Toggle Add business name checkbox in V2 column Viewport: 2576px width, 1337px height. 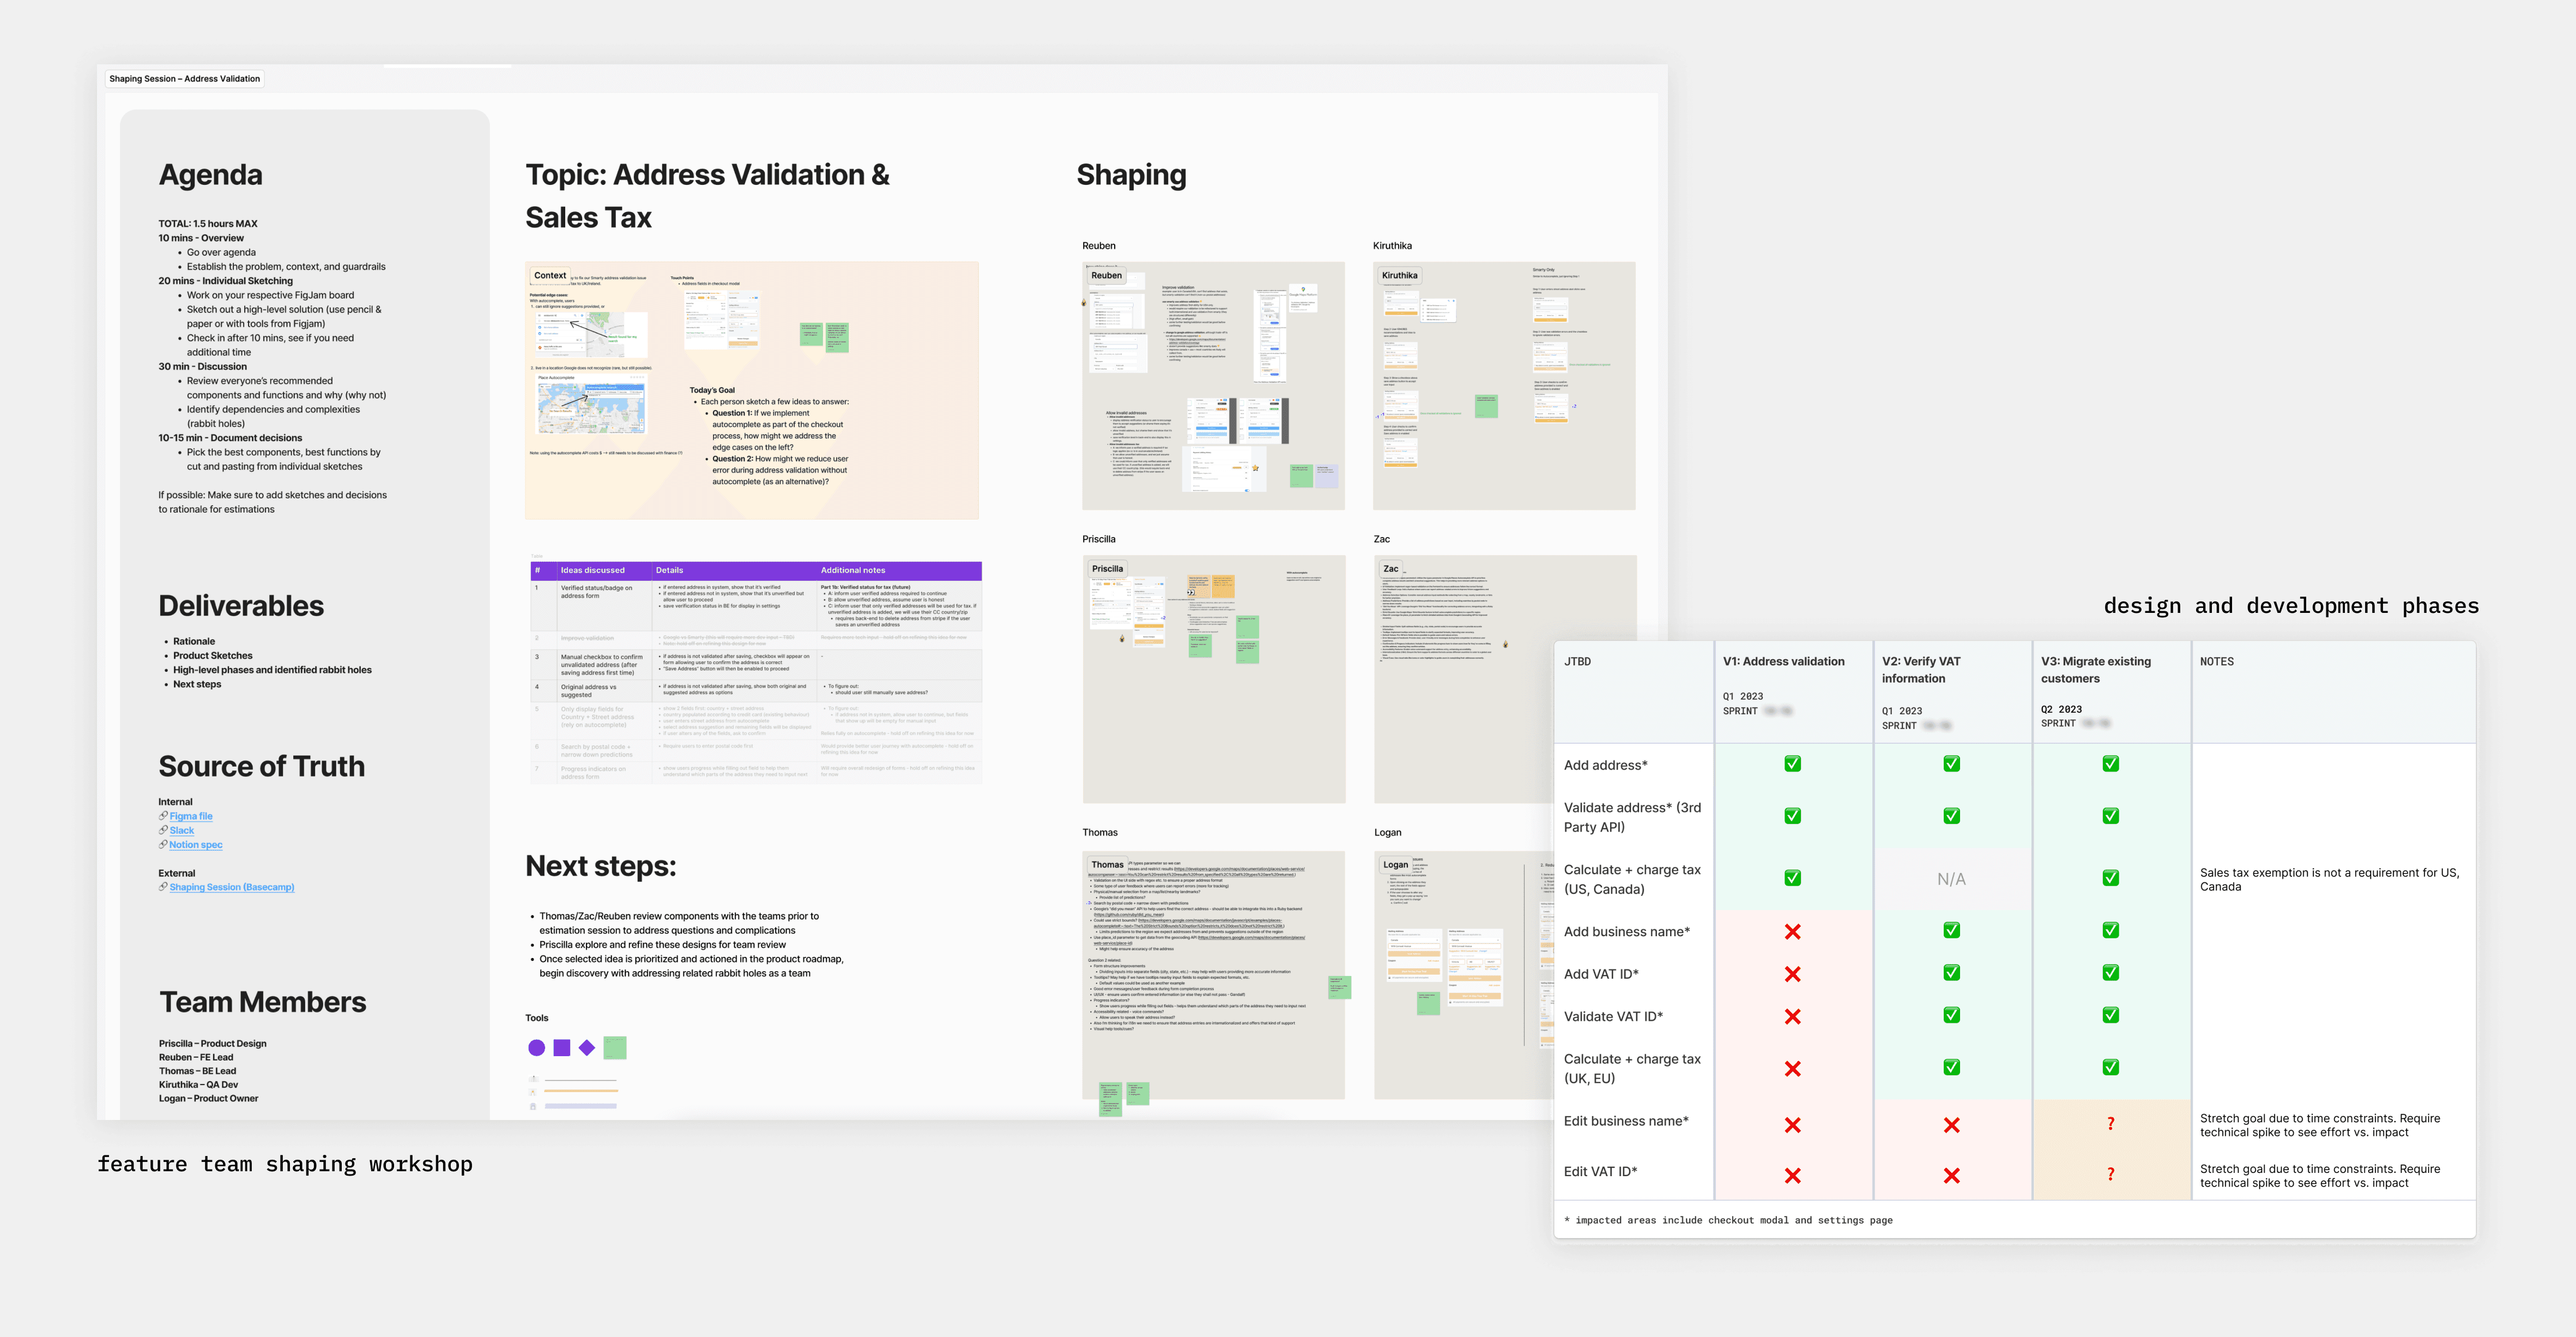point(1951,930)
